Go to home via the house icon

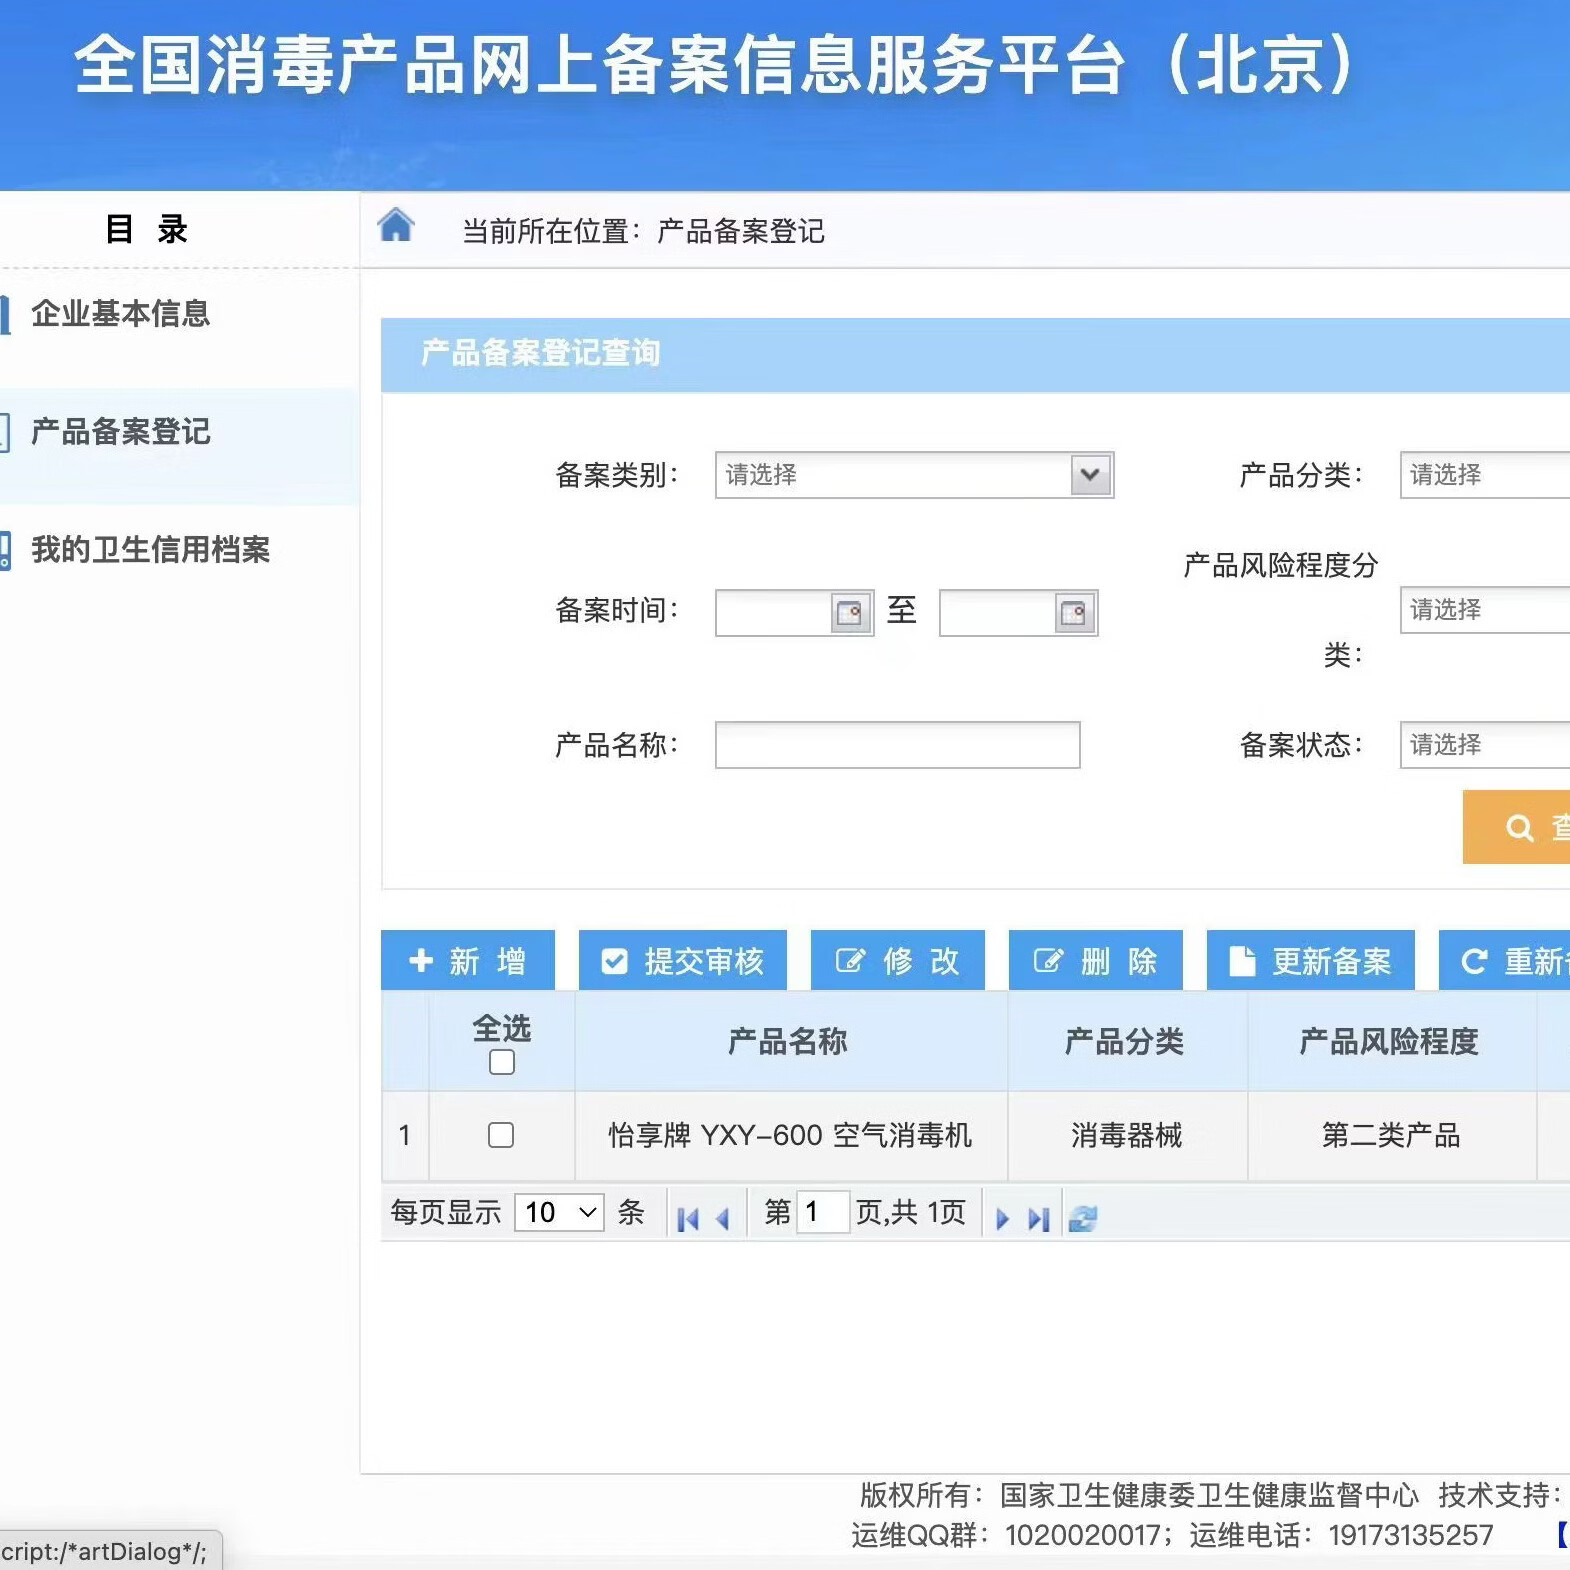396,225
